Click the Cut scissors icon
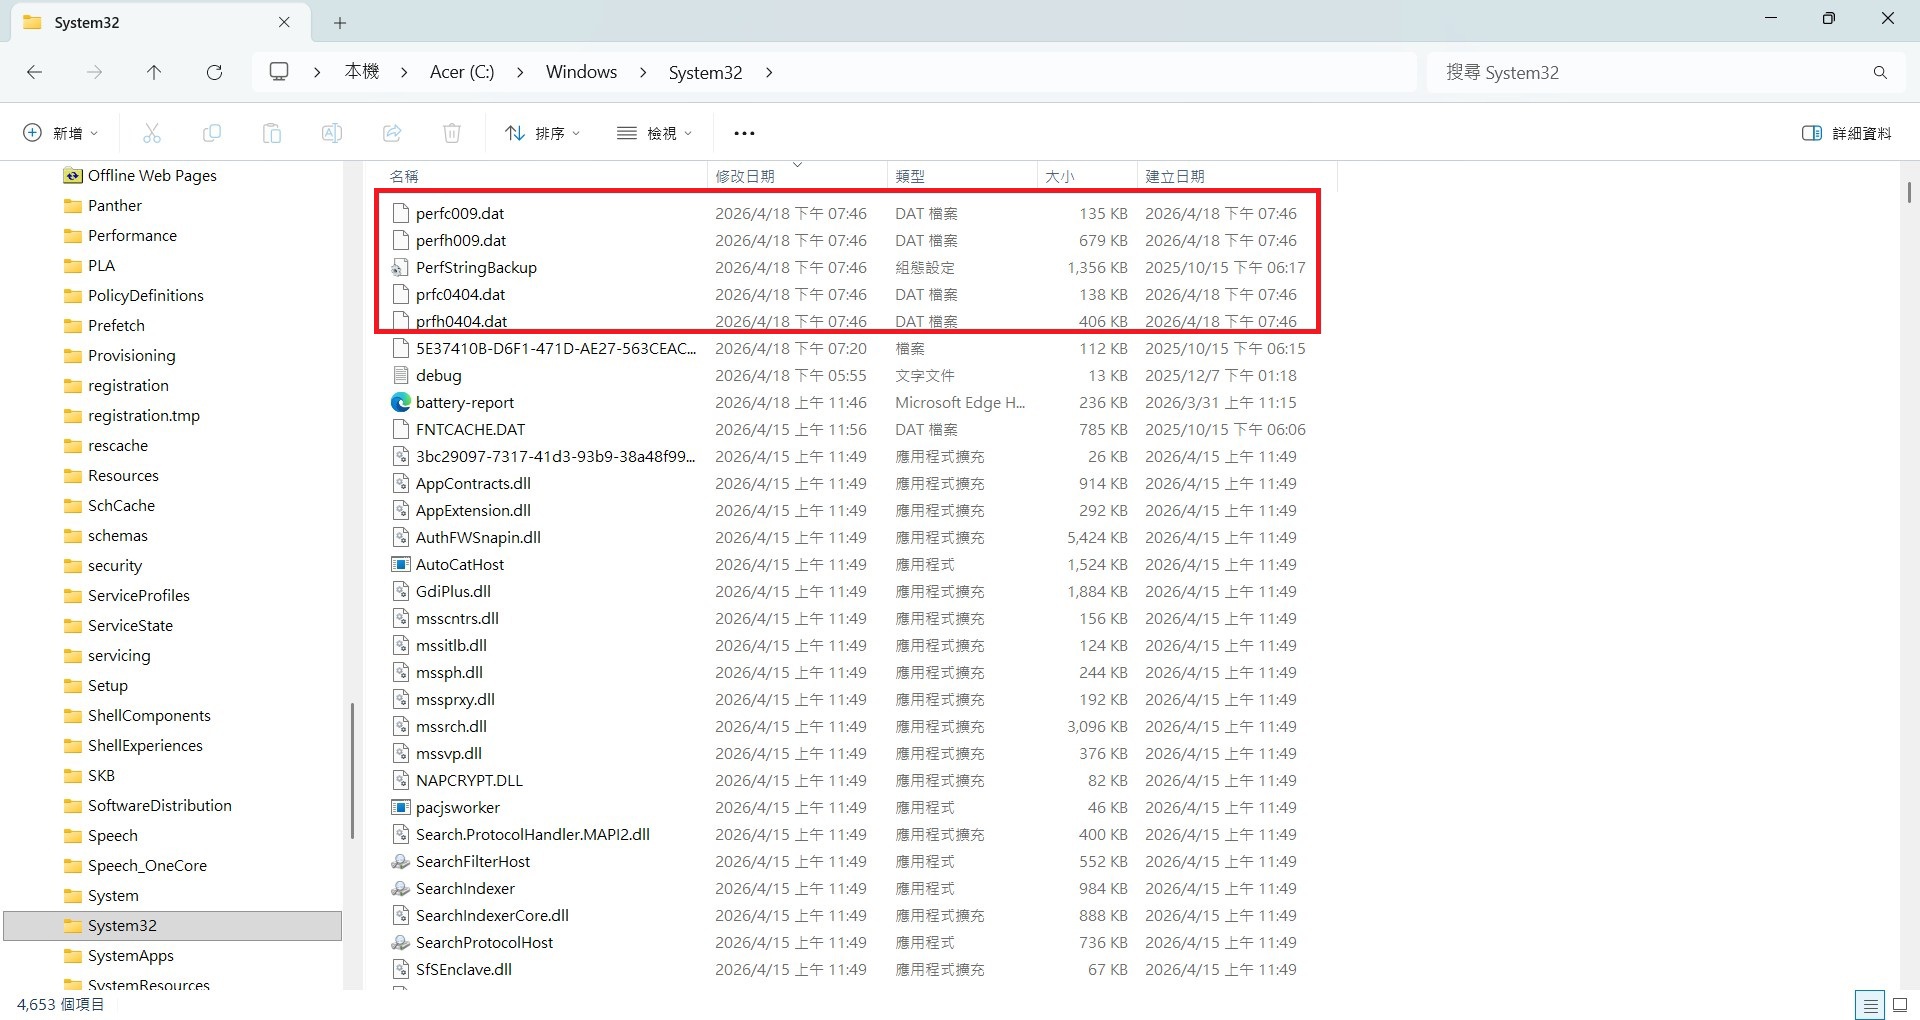This screenshot has width=1920, height=1020. 152,133
